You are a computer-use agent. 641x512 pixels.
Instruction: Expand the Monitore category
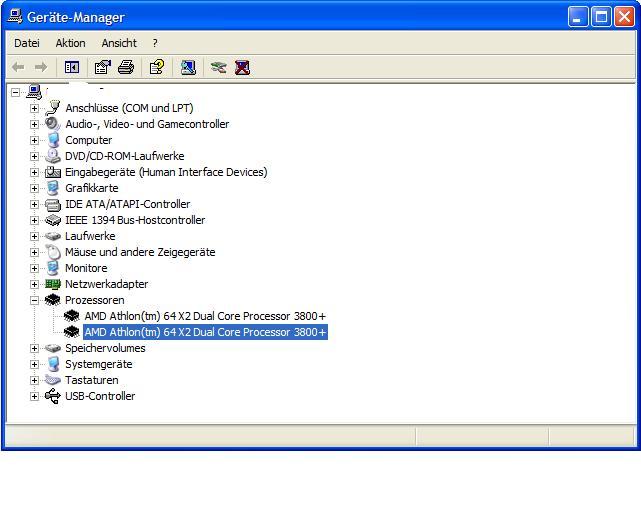click(34, 268)
